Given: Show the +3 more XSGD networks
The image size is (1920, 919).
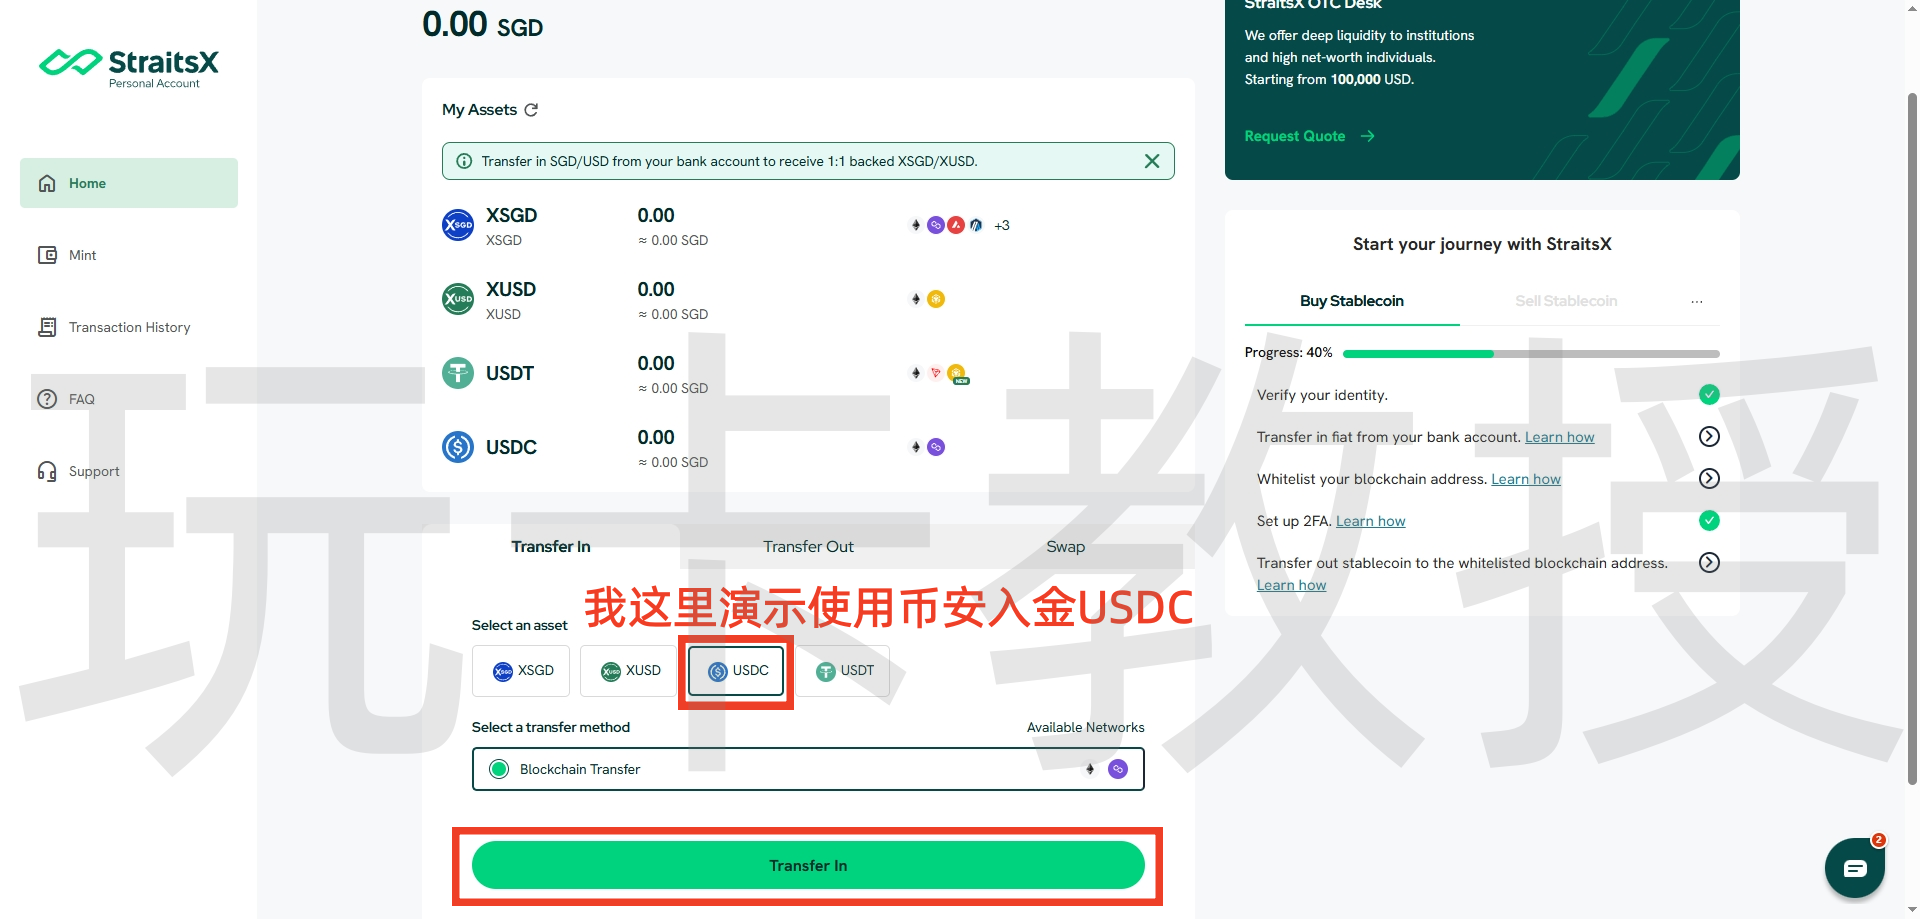Looking at the screenshot, I should (1002, 226).
